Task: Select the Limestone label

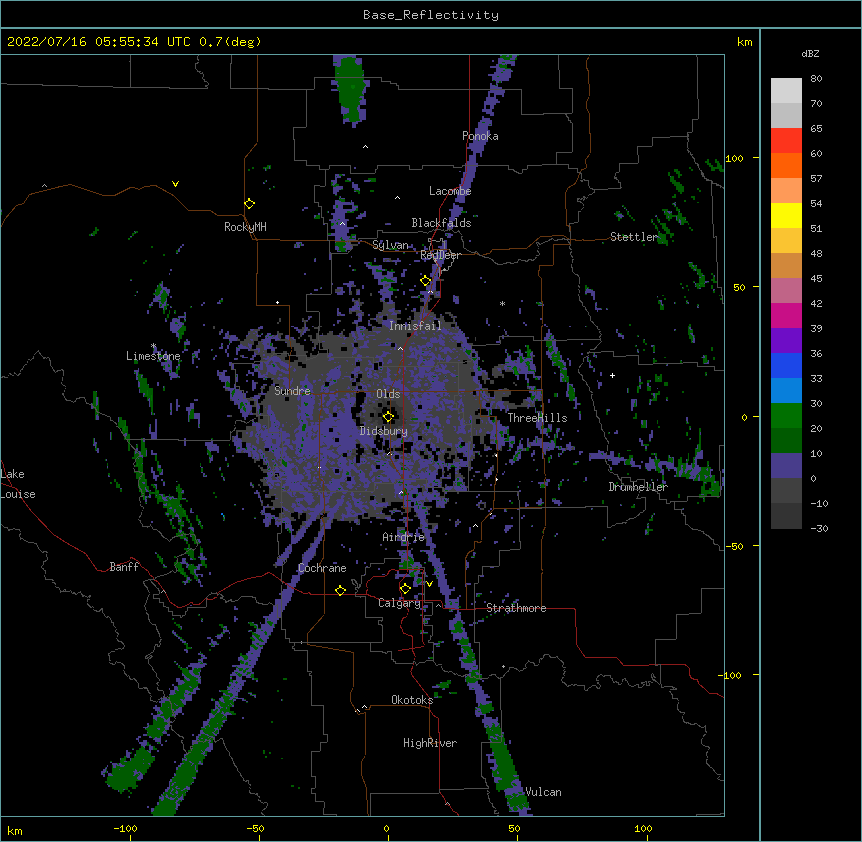Action: tap(153, 356)
